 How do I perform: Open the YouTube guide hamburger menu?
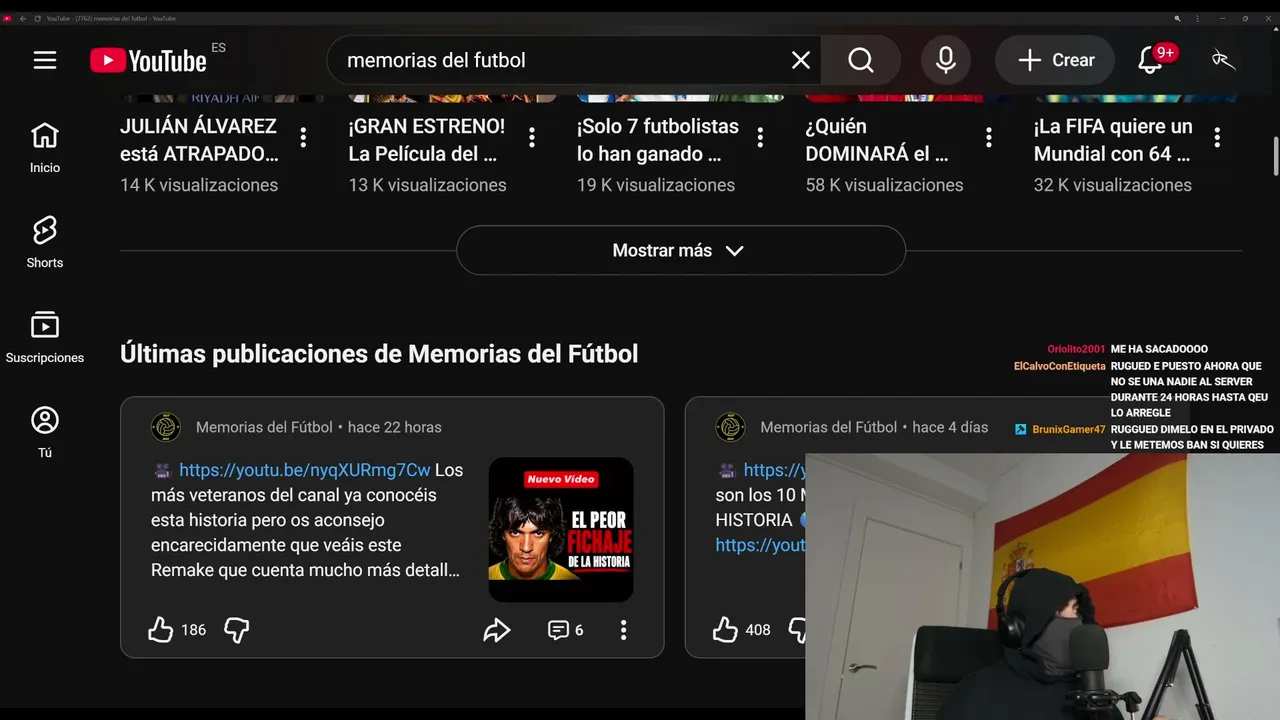pos(45,60)
